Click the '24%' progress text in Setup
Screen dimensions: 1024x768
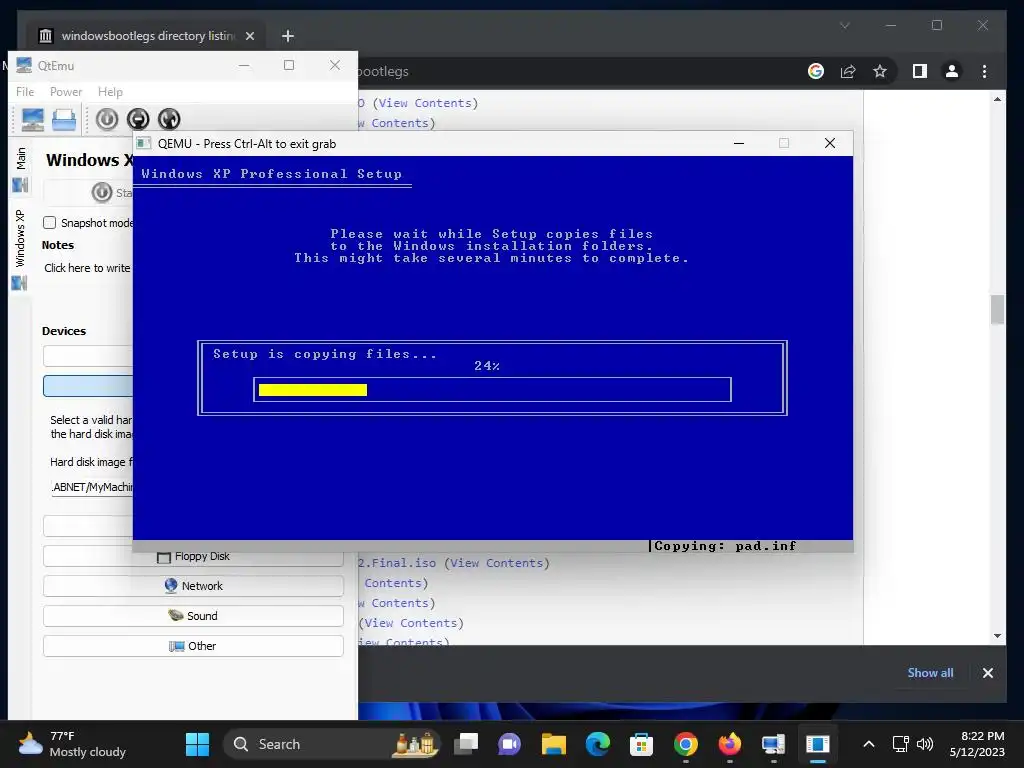tap(487, 366)
